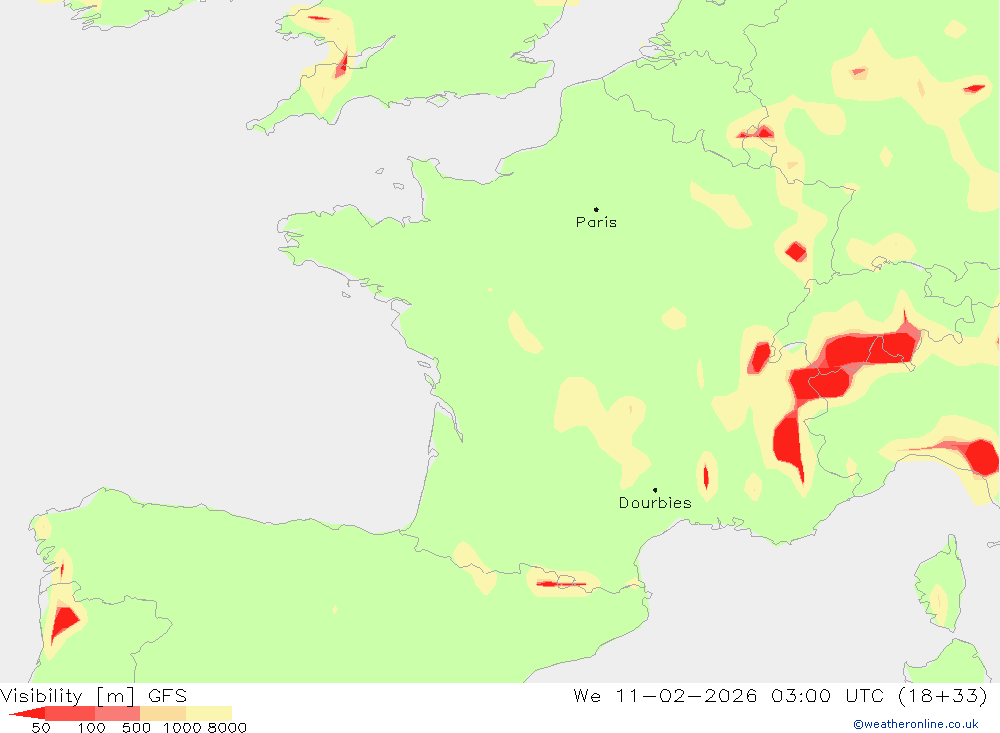Image resolution: width=1000 pixels, height=733 pixels.
Task: Select the pale yellow legend swatch 1000 to 8000
Action: [209, 713]
